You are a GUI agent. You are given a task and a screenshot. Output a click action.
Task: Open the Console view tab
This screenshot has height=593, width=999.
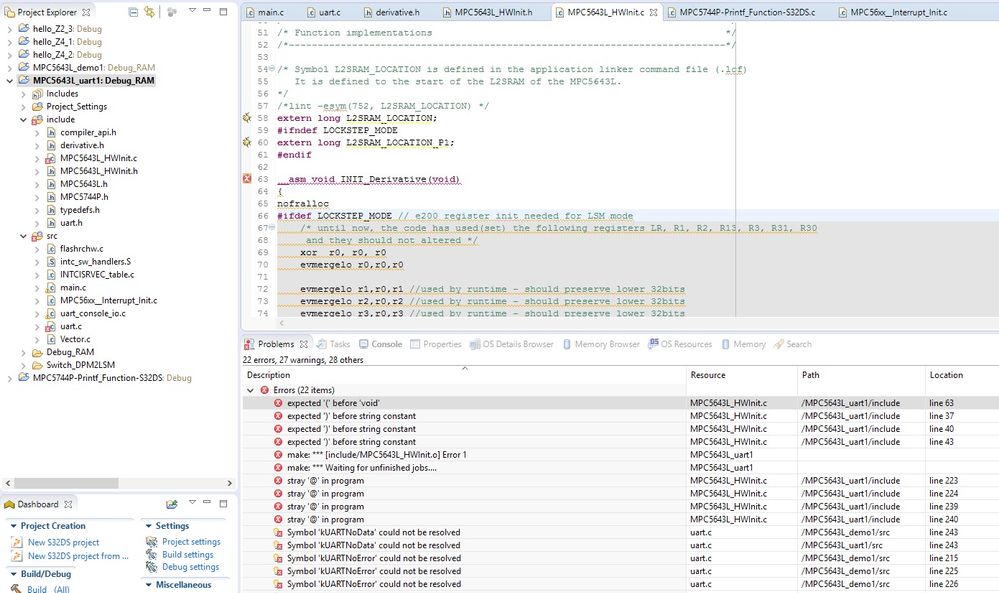[x=380, y=344]
